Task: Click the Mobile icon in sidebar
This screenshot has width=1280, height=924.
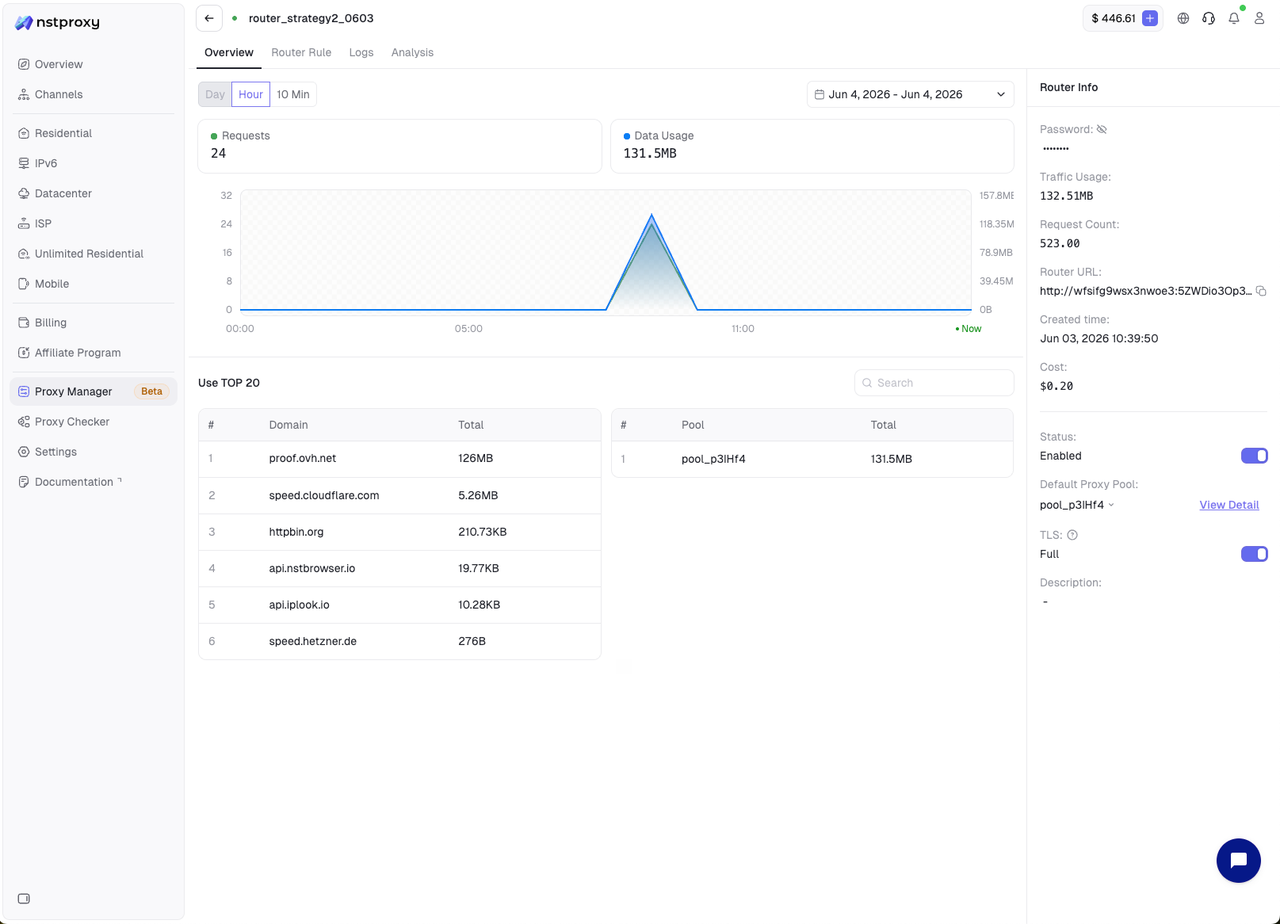Action: pos(24,284)
